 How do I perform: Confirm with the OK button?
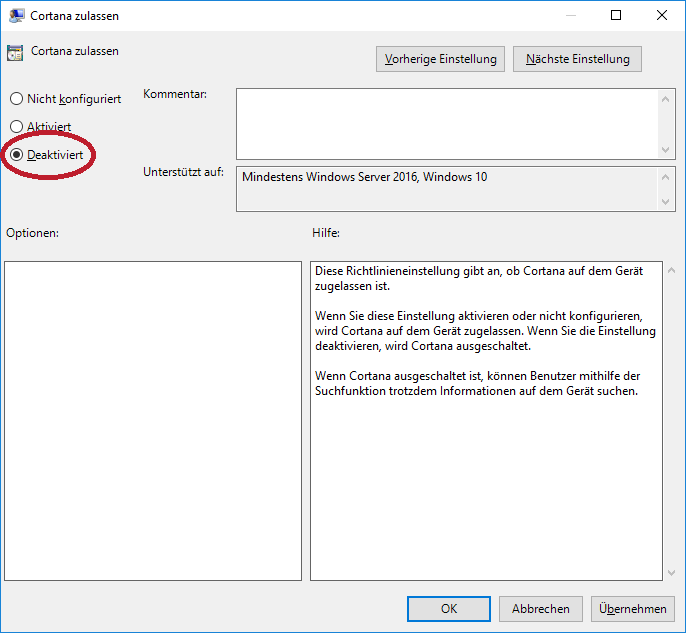tap(449, 609)
